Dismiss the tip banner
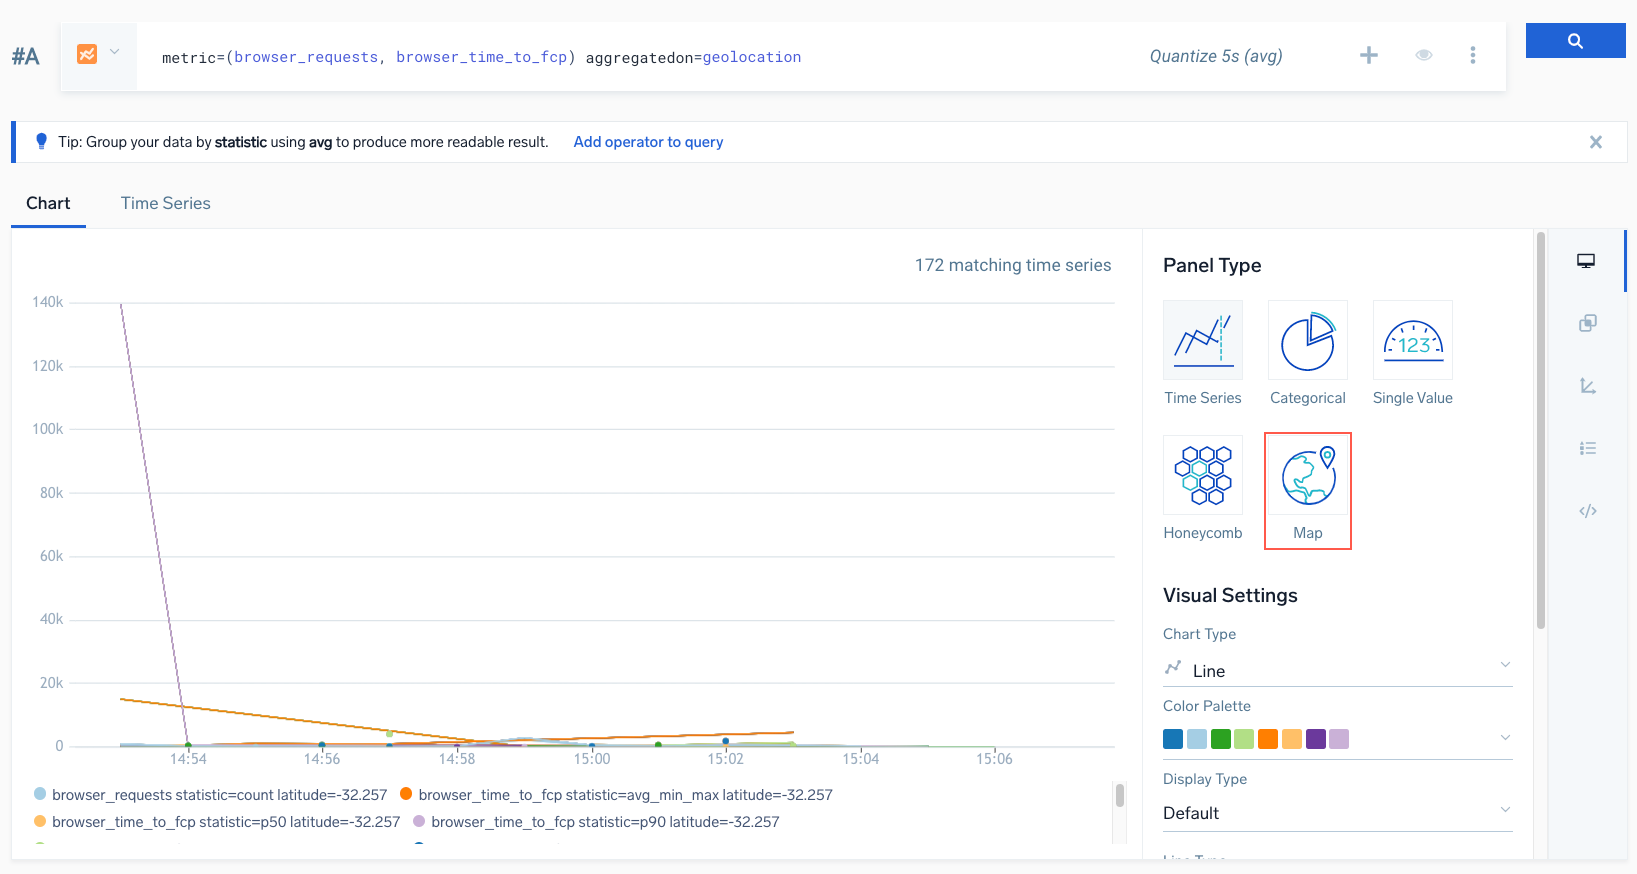Image resolution: width=1637 pixels, height=874 pixels. click(x=1595, y=142)
